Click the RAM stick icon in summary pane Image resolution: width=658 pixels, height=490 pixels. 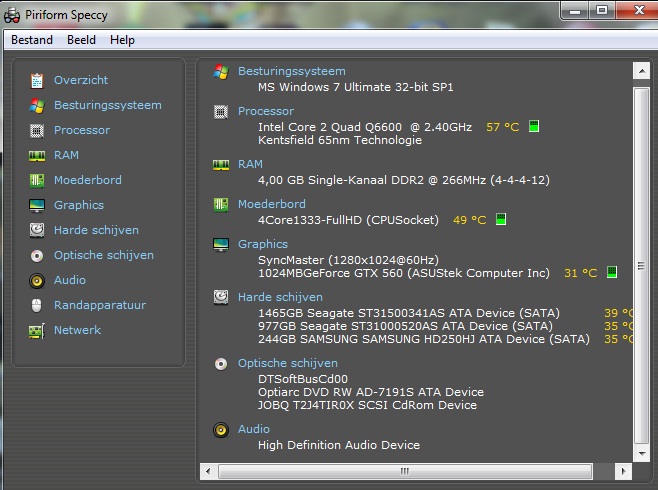pyautogui.click(x=221, y=165)
